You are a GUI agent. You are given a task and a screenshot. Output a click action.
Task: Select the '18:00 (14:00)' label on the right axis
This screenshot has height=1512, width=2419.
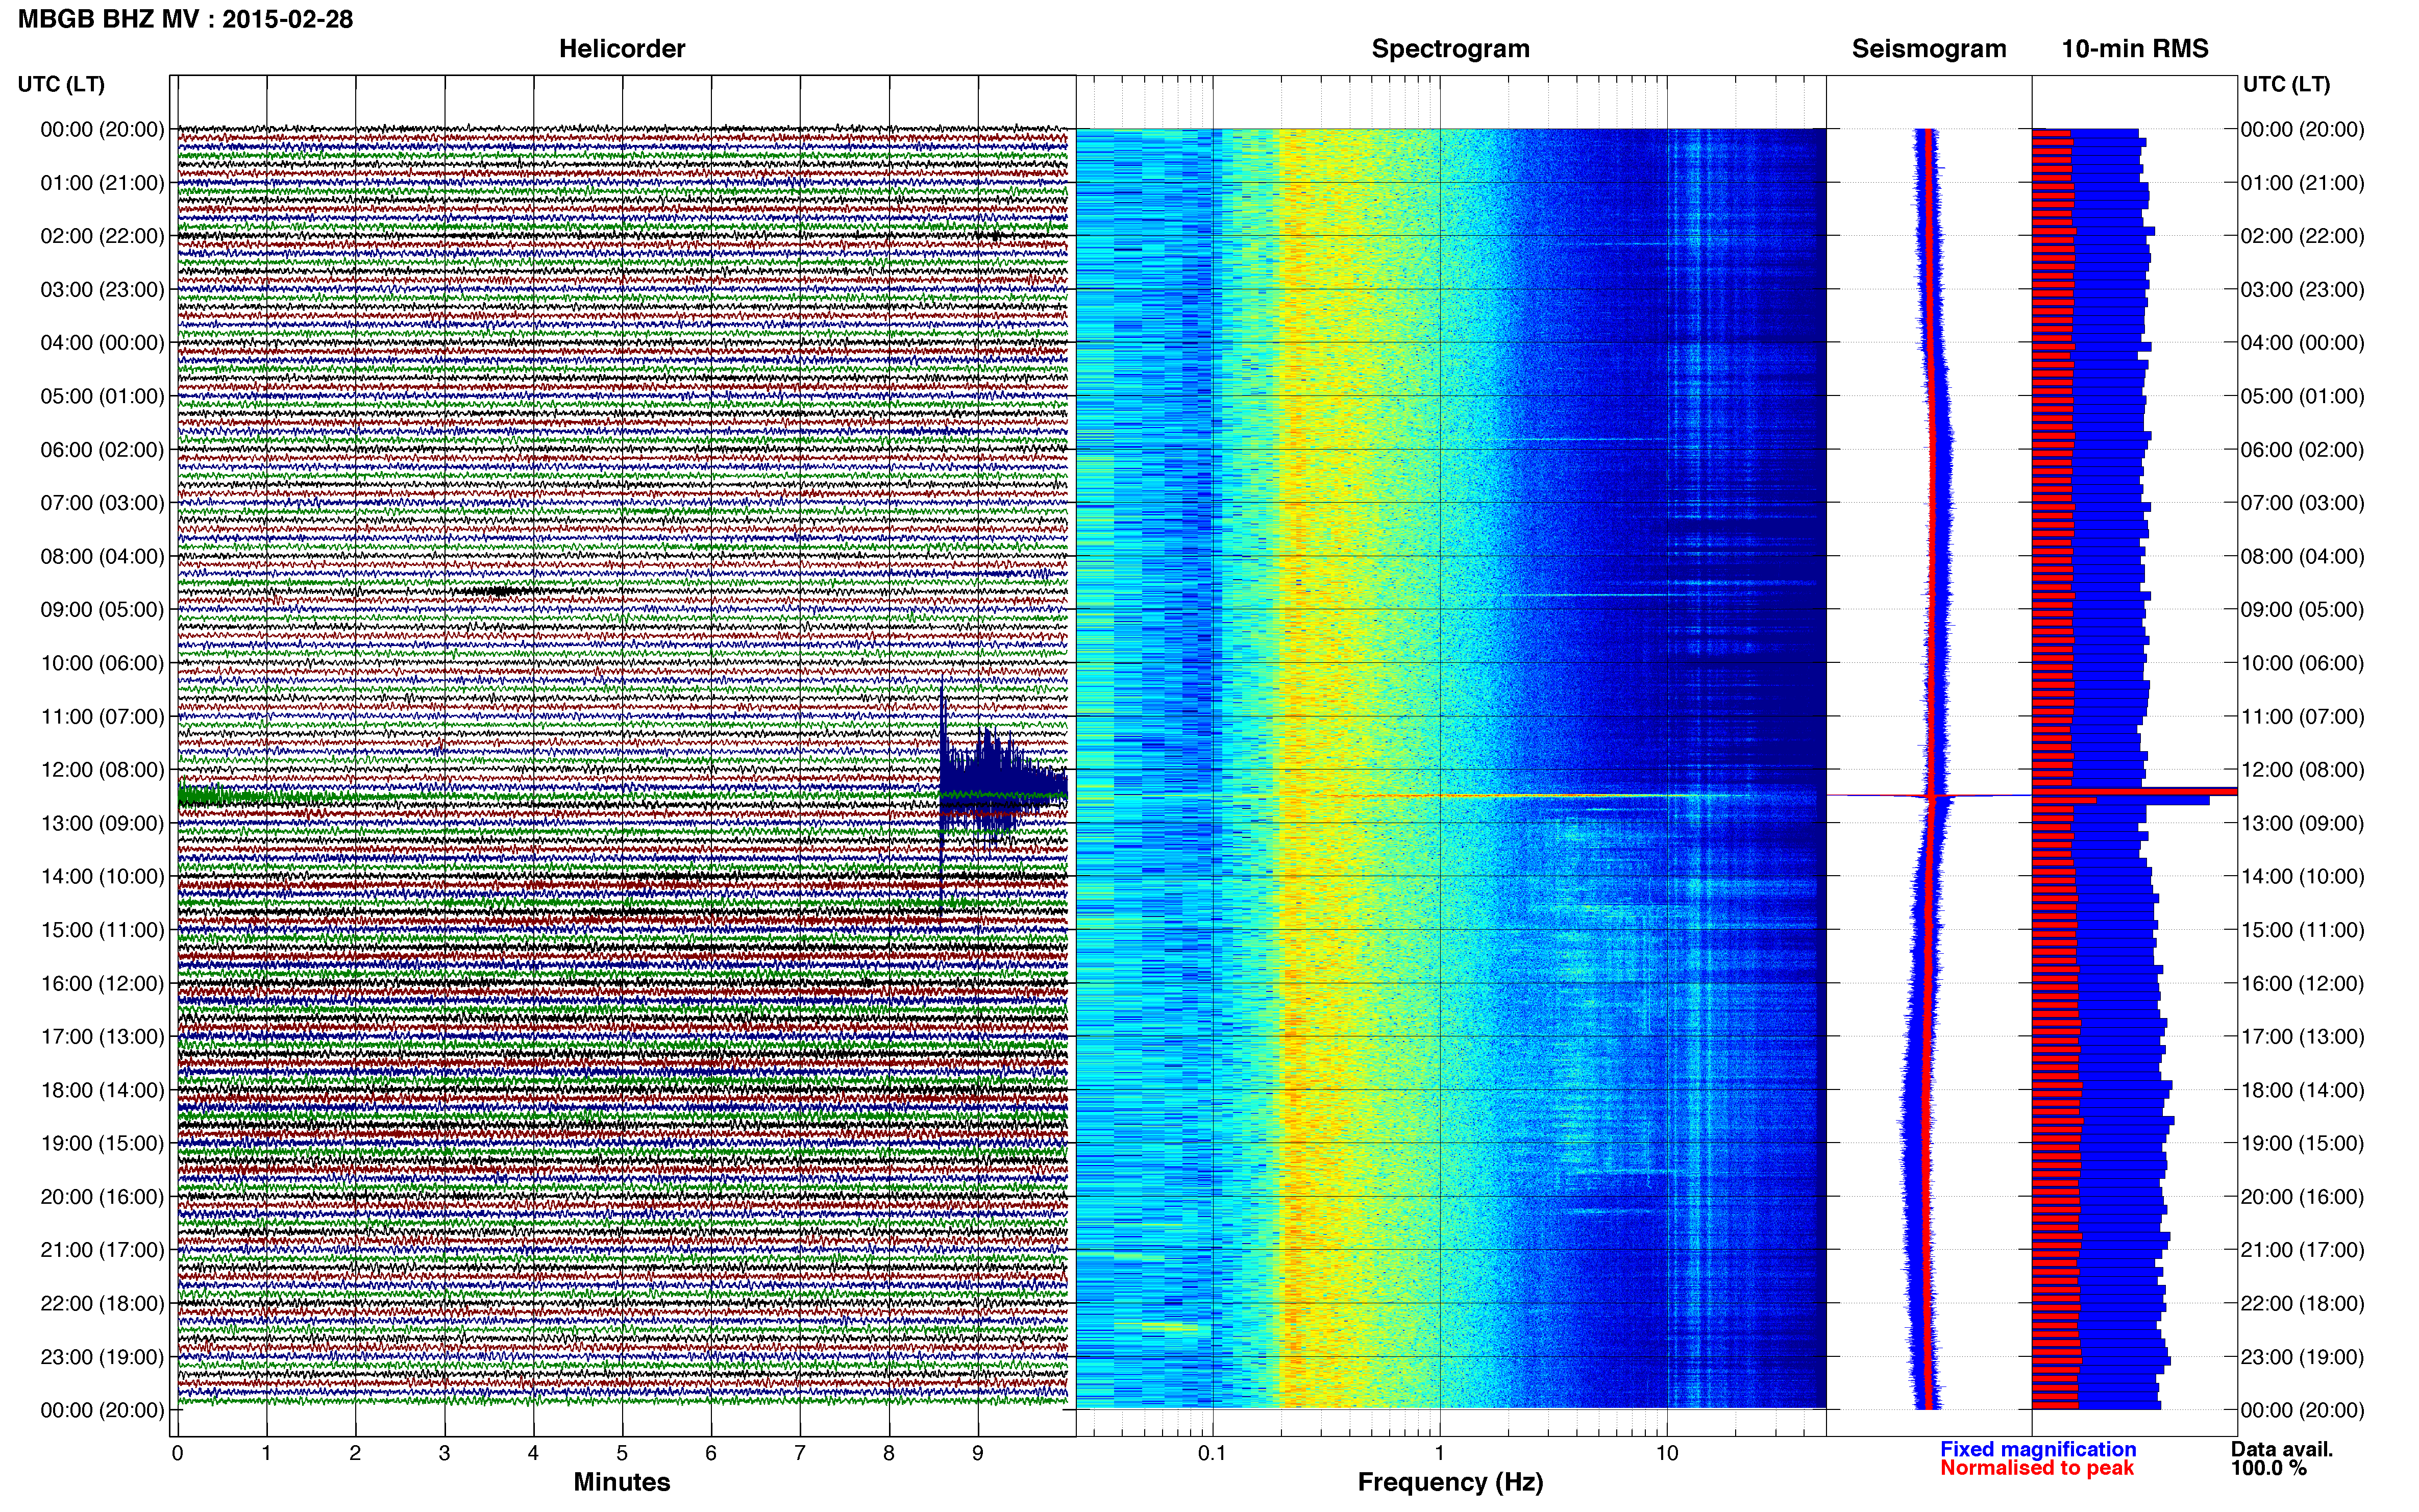click(2303, 1090)
